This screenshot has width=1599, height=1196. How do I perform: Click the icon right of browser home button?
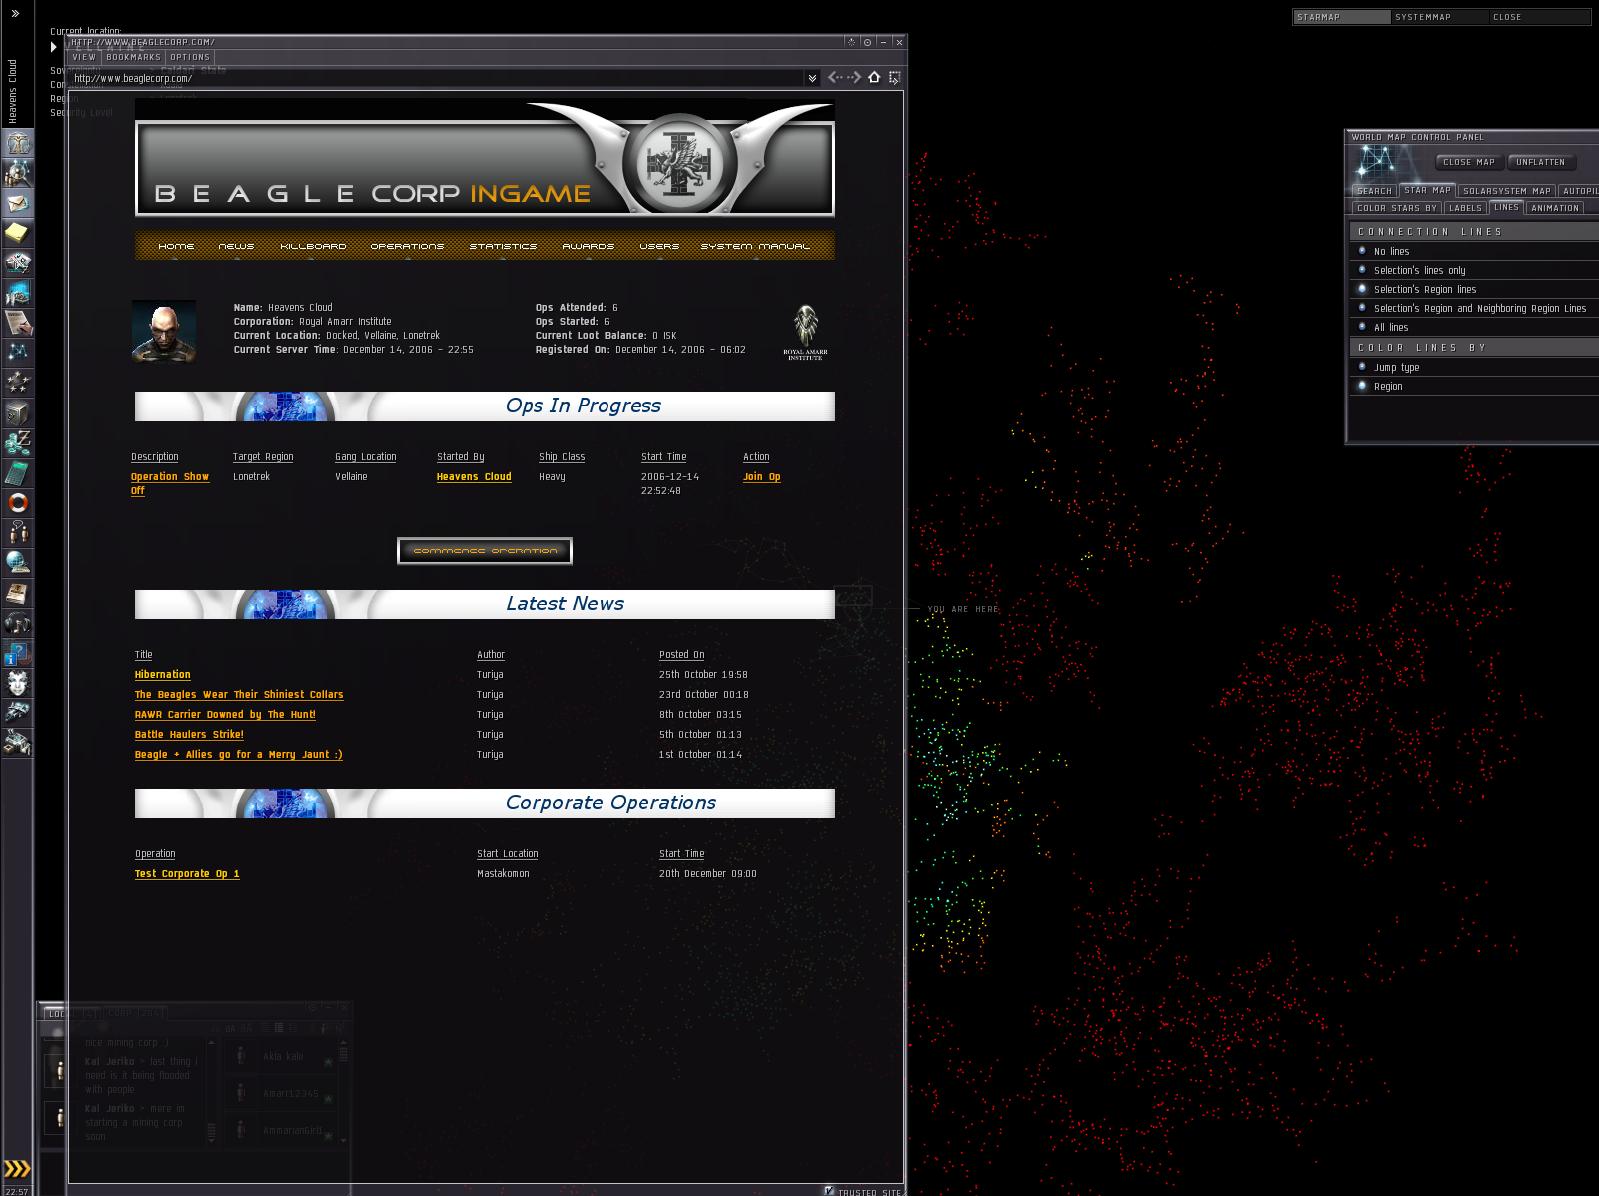pos(894,77)
